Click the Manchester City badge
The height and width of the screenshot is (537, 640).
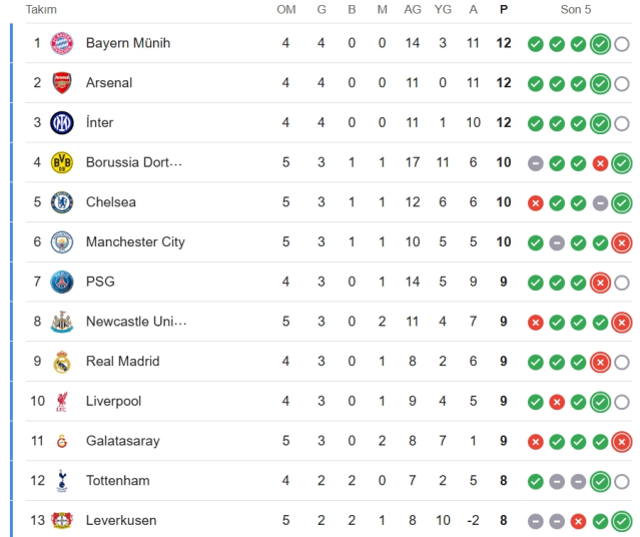62,242
